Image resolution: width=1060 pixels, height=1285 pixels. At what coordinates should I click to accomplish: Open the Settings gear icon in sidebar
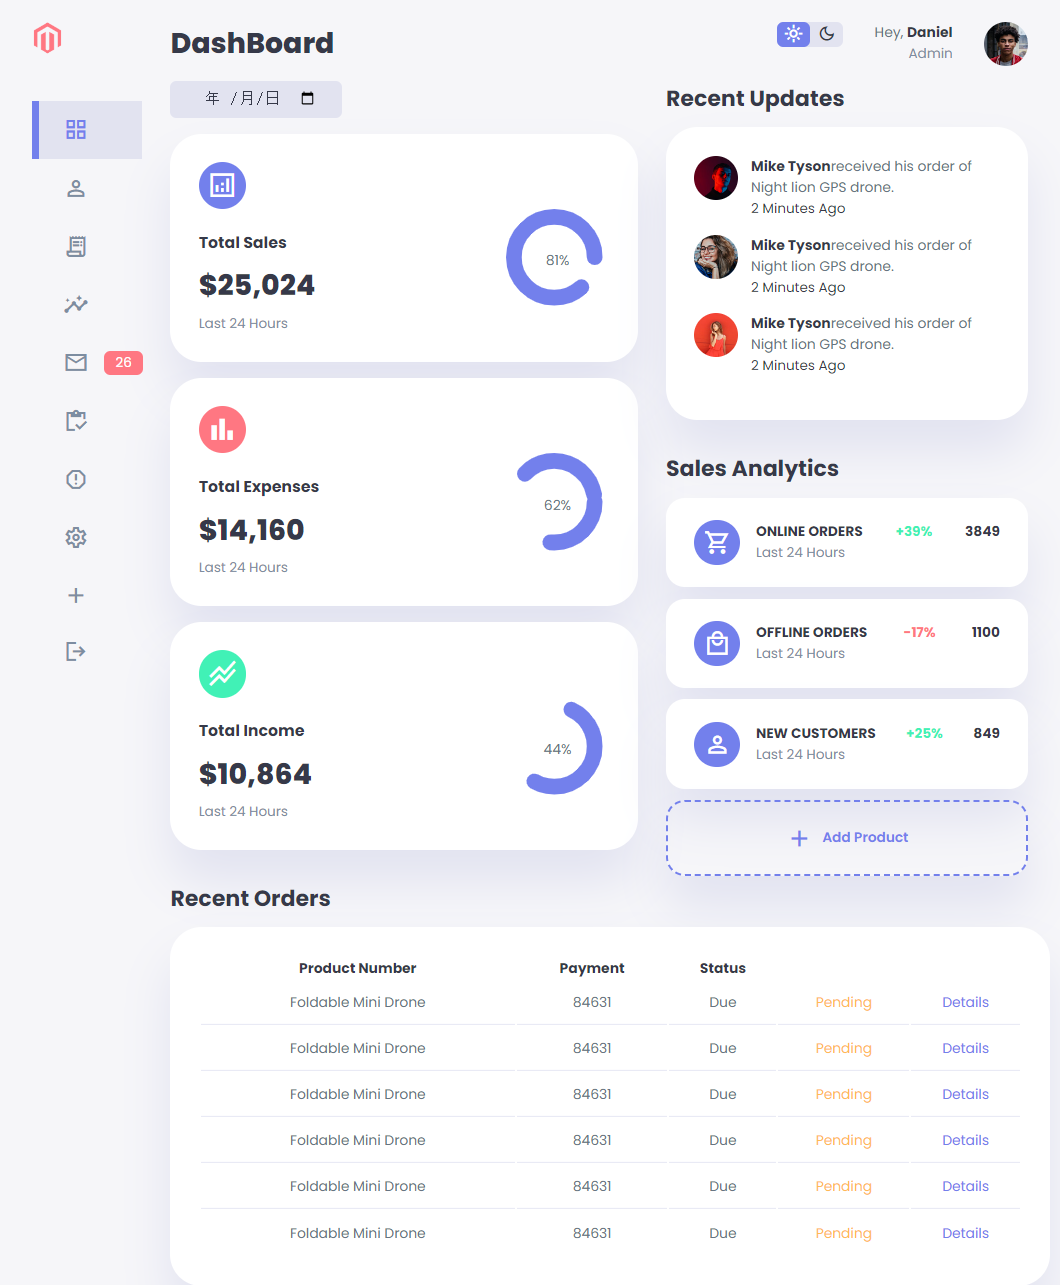[76, 537]
